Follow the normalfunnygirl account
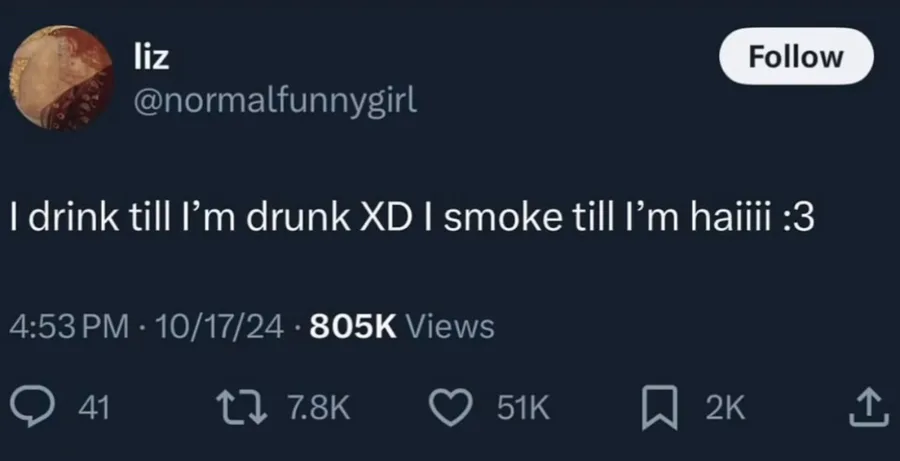 tap(796, 56)
